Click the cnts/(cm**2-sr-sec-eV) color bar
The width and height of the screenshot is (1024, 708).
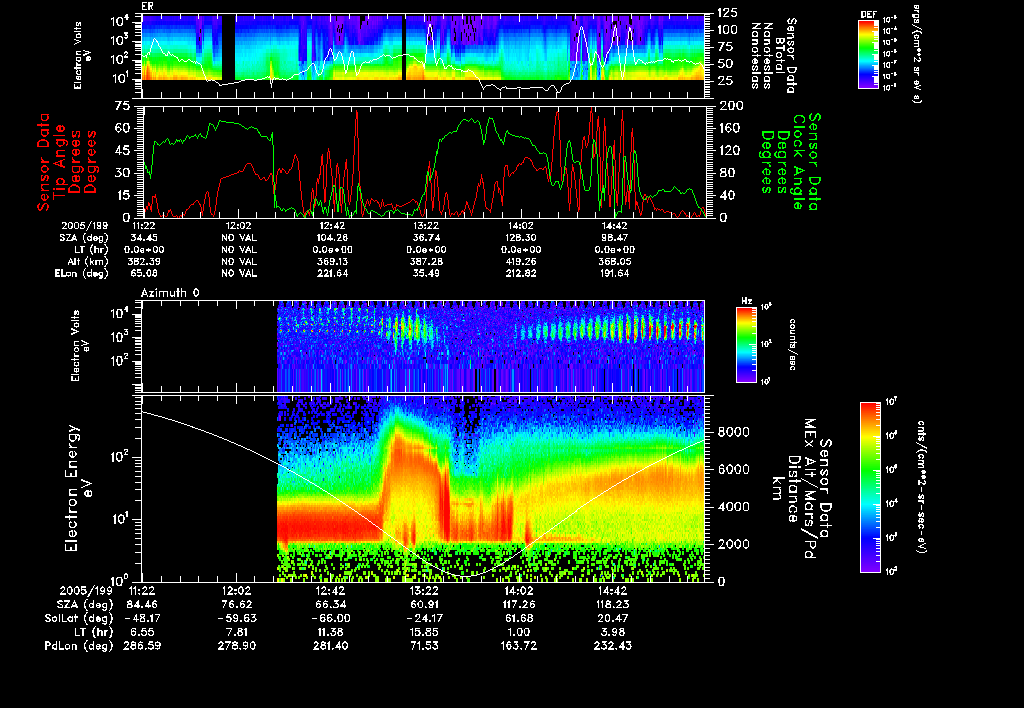click(870, 487)
